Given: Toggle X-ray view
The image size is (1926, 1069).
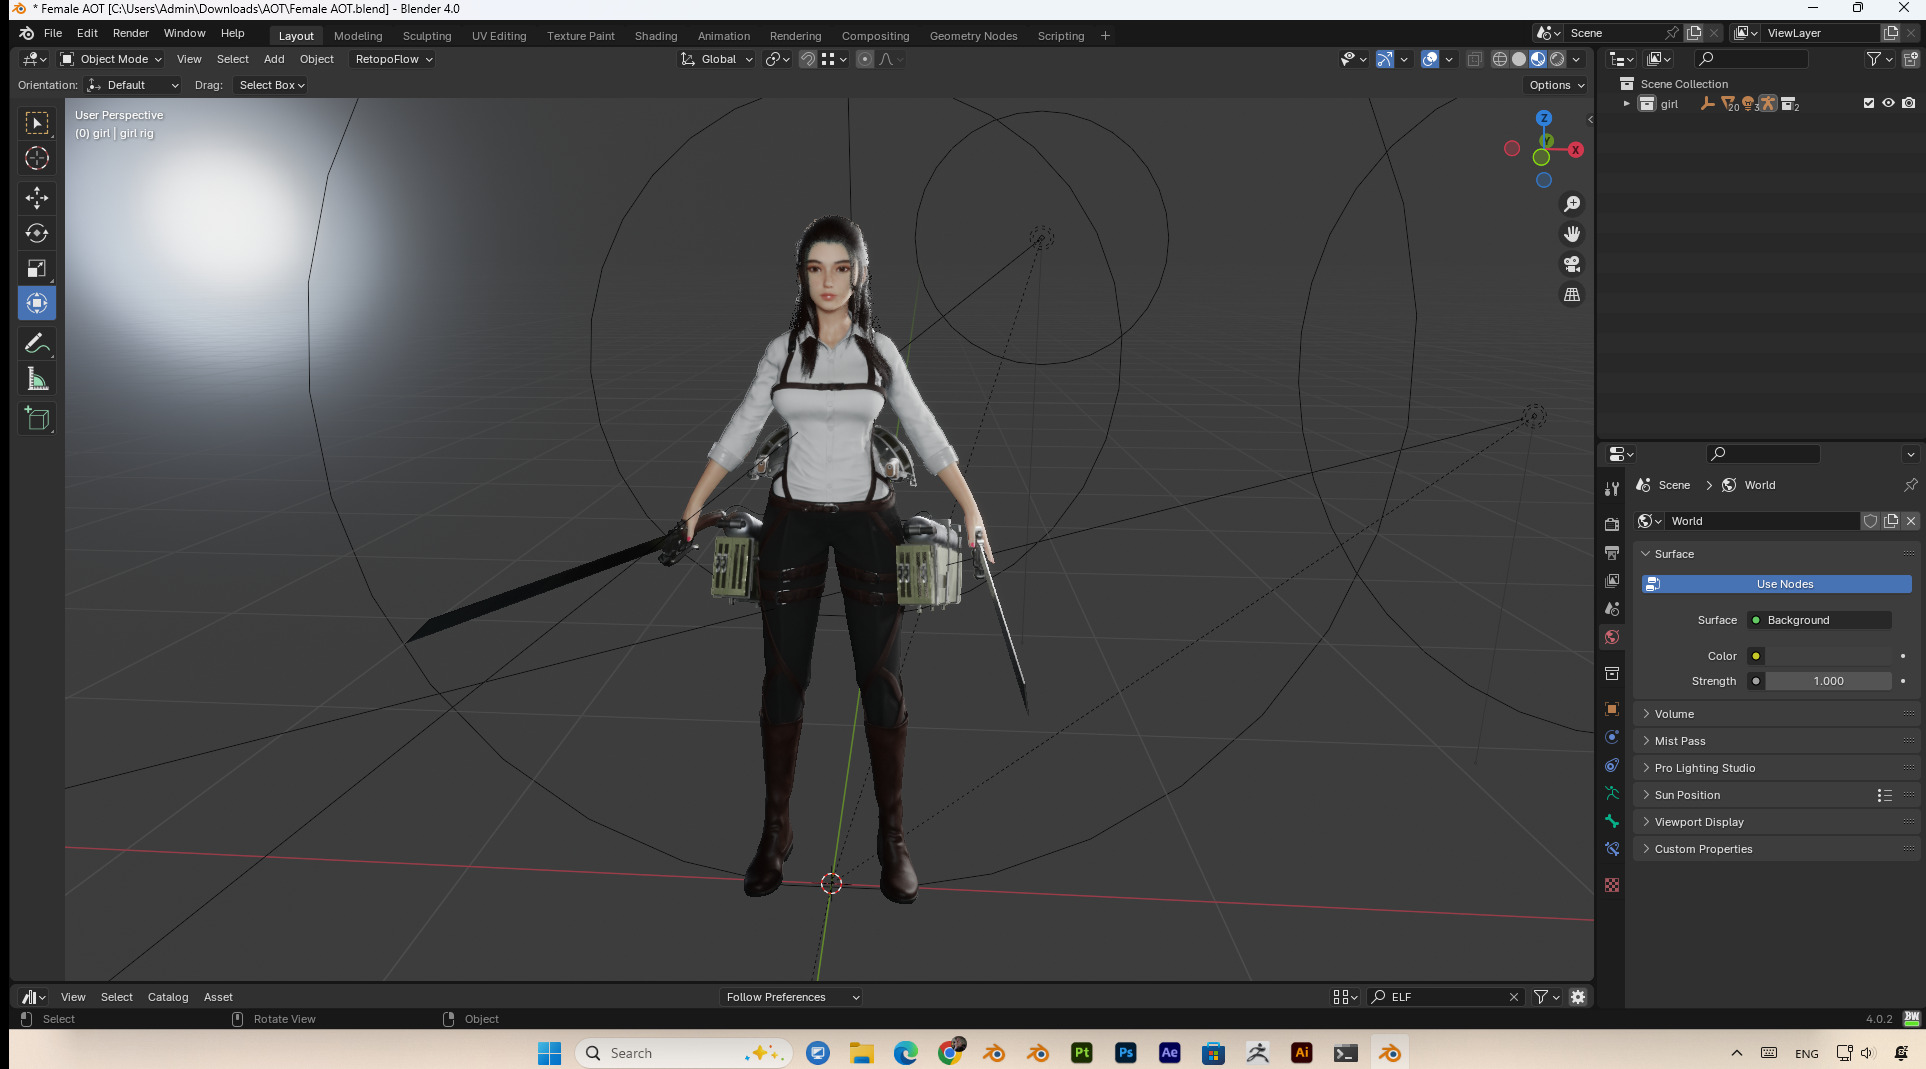Looking at the screenshot, I should pyautogui.click(x=1474, y=59).
